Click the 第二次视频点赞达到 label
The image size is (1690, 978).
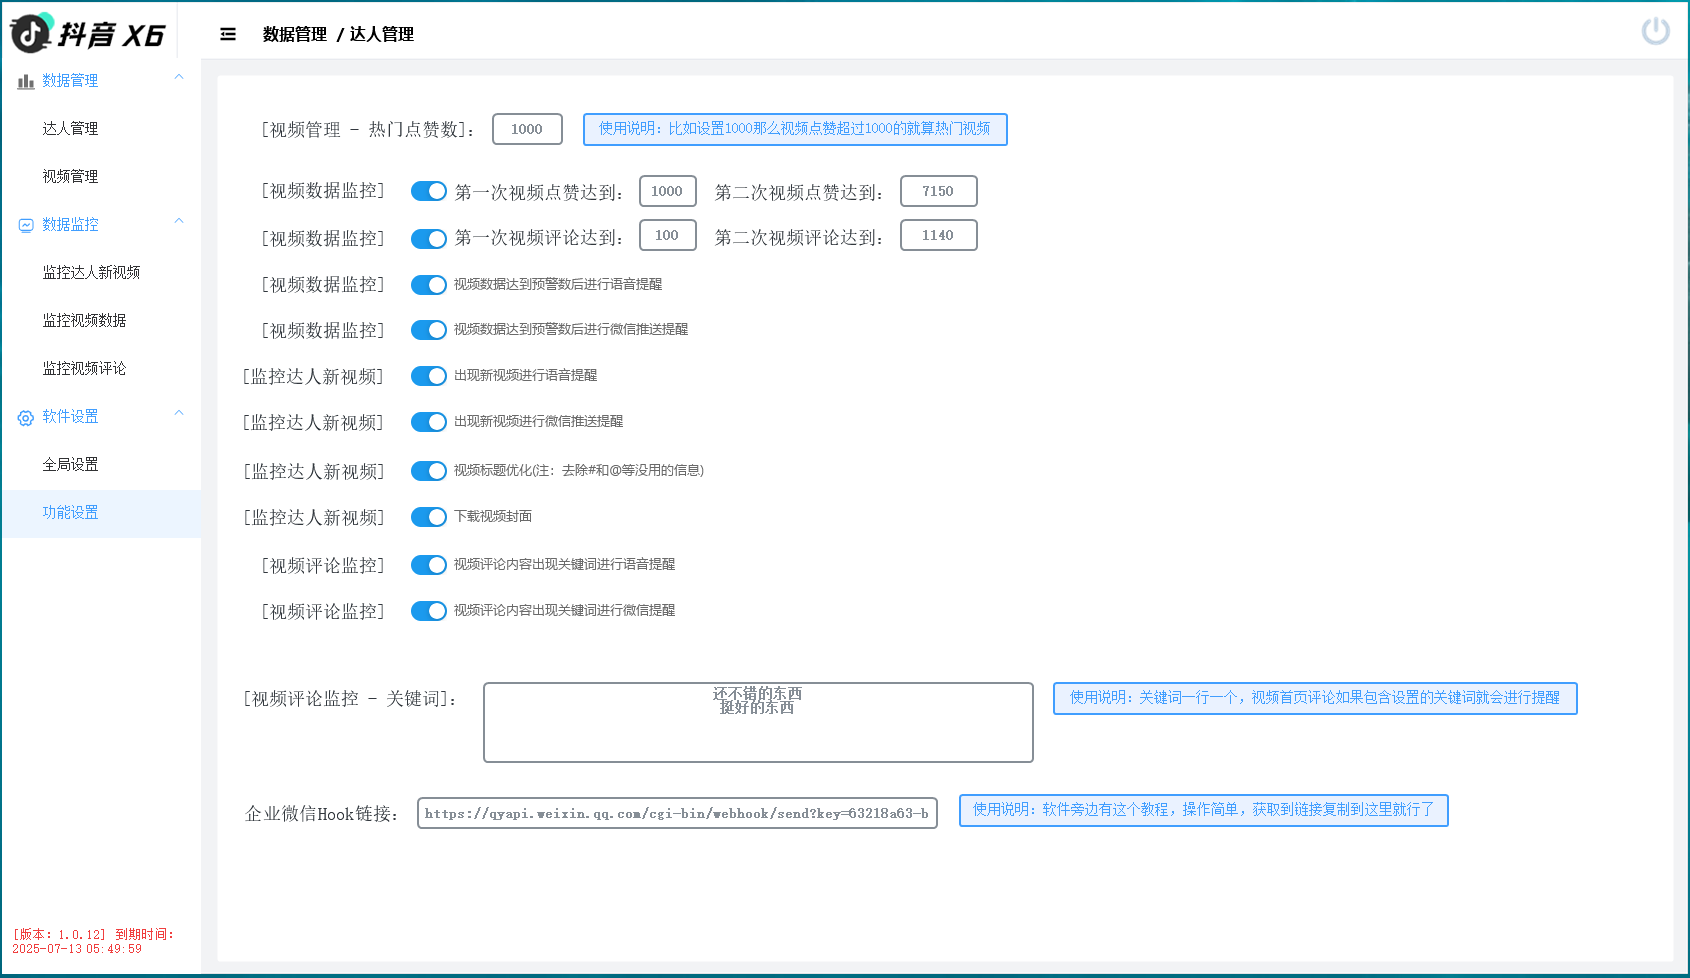pyautogui.click(x=799, y=192)
